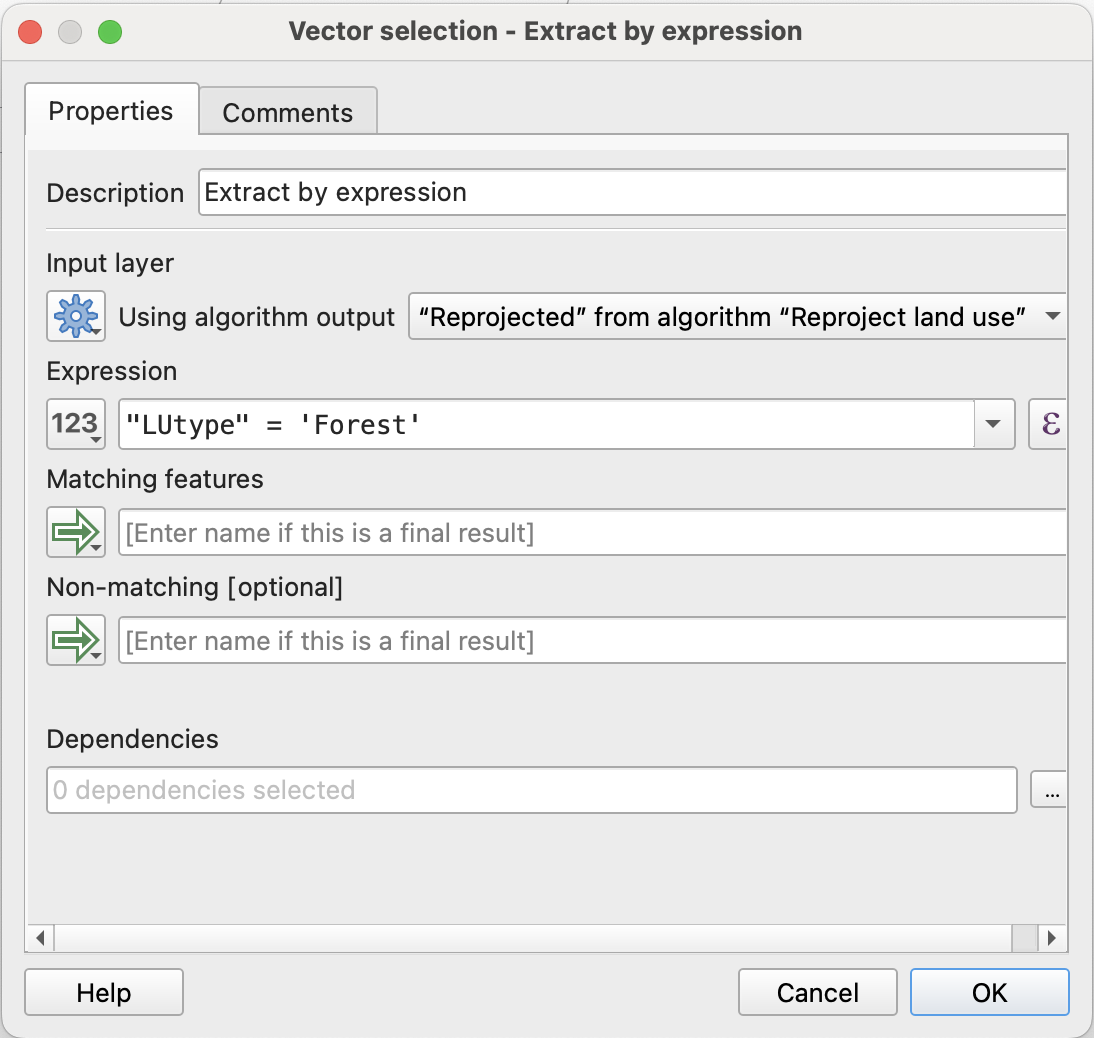Switch to the Comments tab

pyautogui.click(x=287, y=112)
